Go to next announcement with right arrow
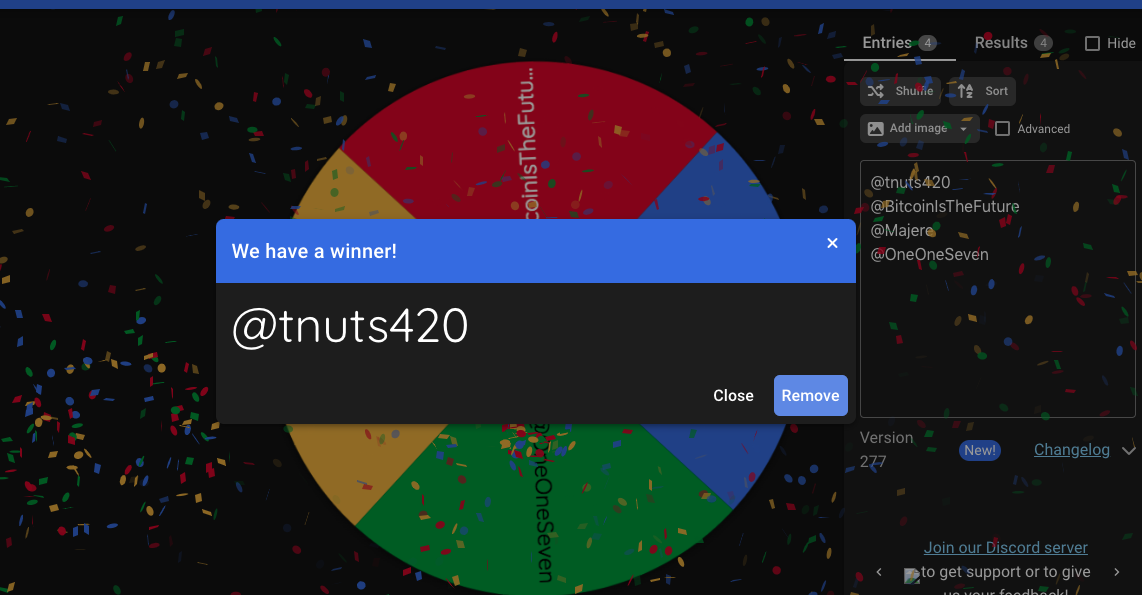 (x=1117, y=572)
